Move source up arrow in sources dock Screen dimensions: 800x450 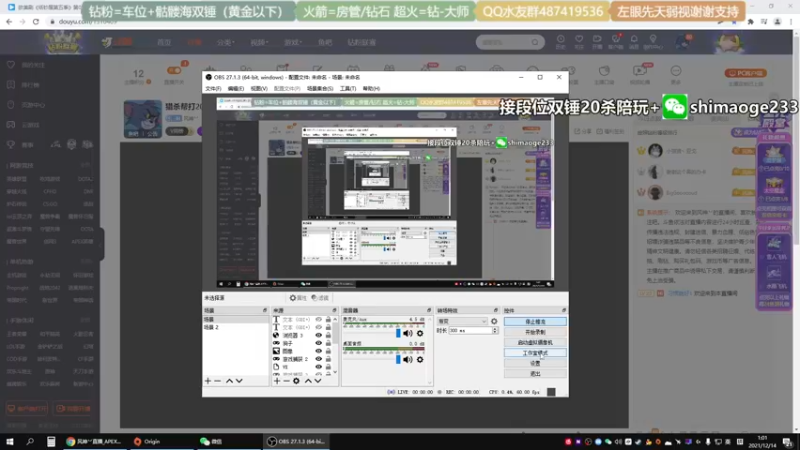[x=308, y=381]
